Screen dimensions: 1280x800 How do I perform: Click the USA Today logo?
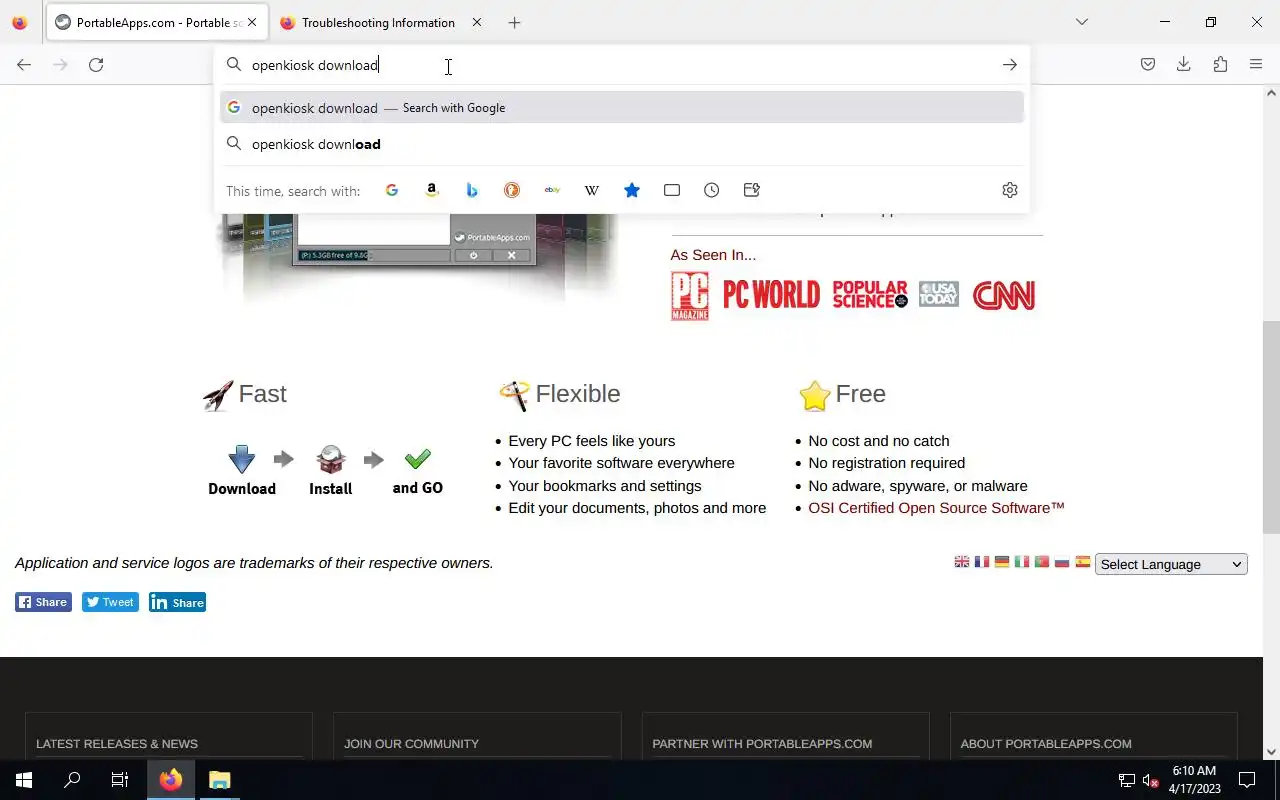coord(939,294)
